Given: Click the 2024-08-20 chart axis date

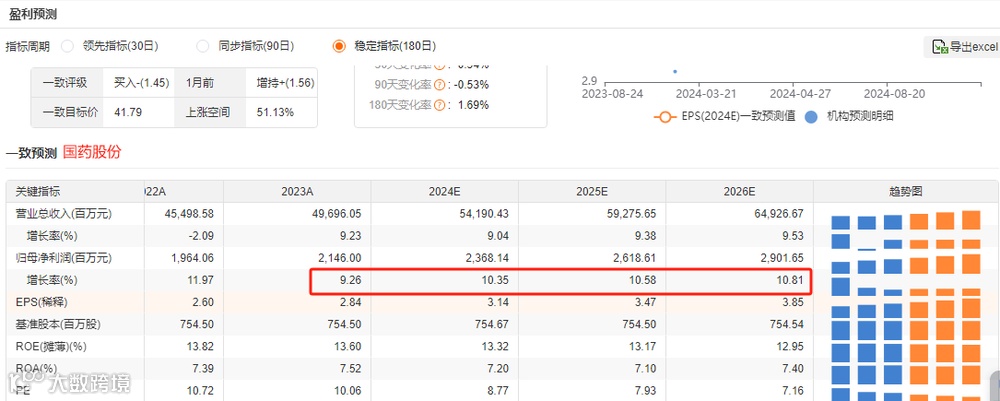Looking at the screenshot, I should tap(894, 94).
